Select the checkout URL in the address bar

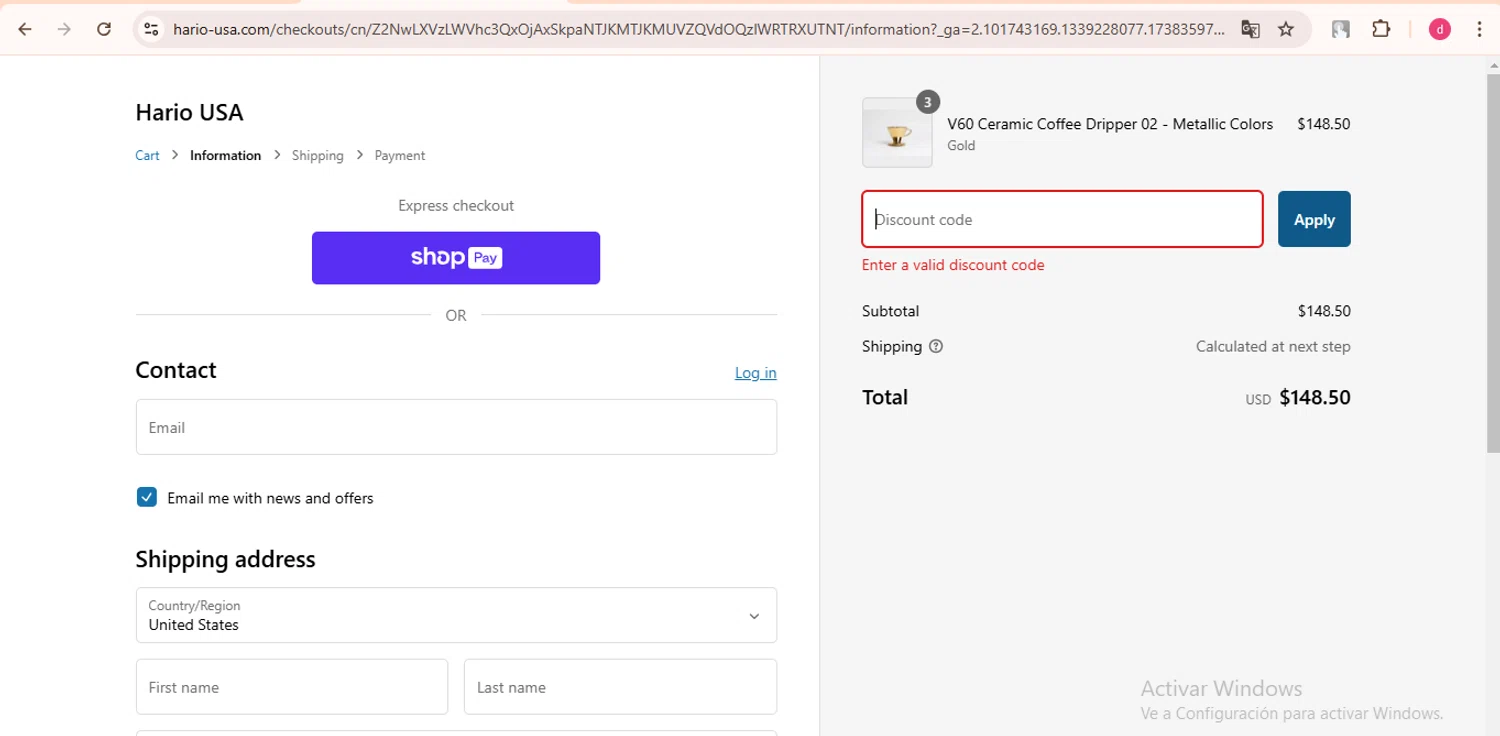tap(698, 29)
